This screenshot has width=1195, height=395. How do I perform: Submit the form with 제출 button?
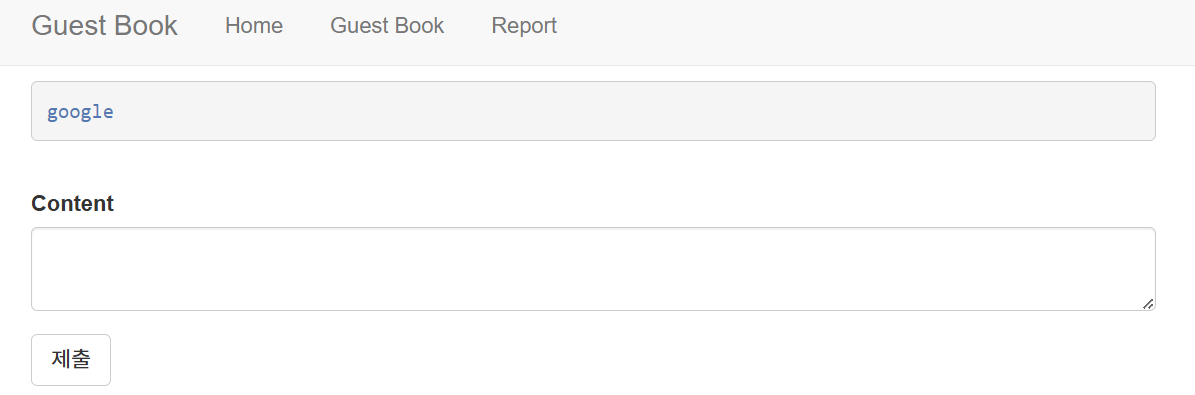(71, 360)
